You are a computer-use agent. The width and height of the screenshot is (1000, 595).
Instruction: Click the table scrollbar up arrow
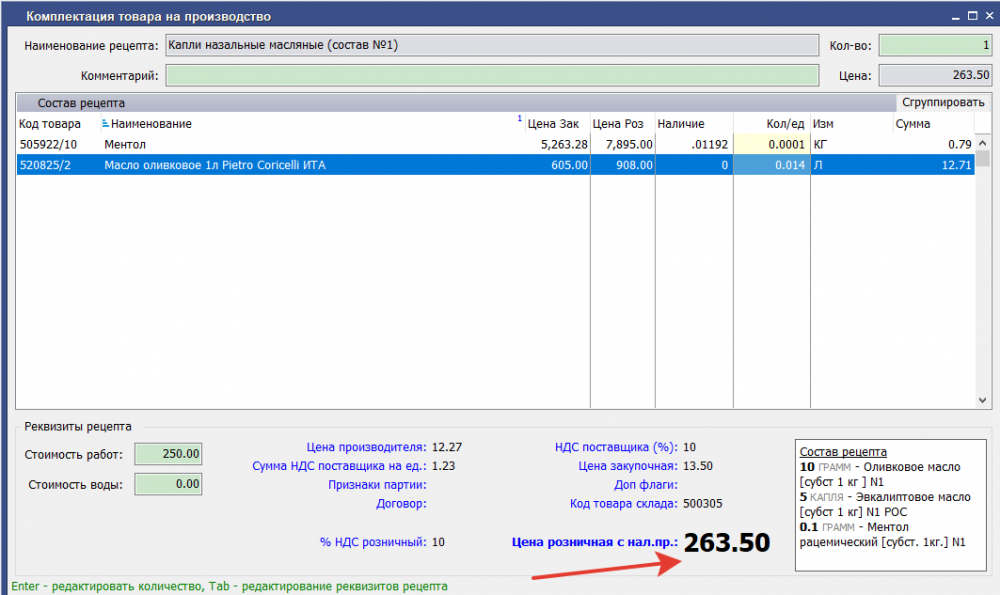983,143
